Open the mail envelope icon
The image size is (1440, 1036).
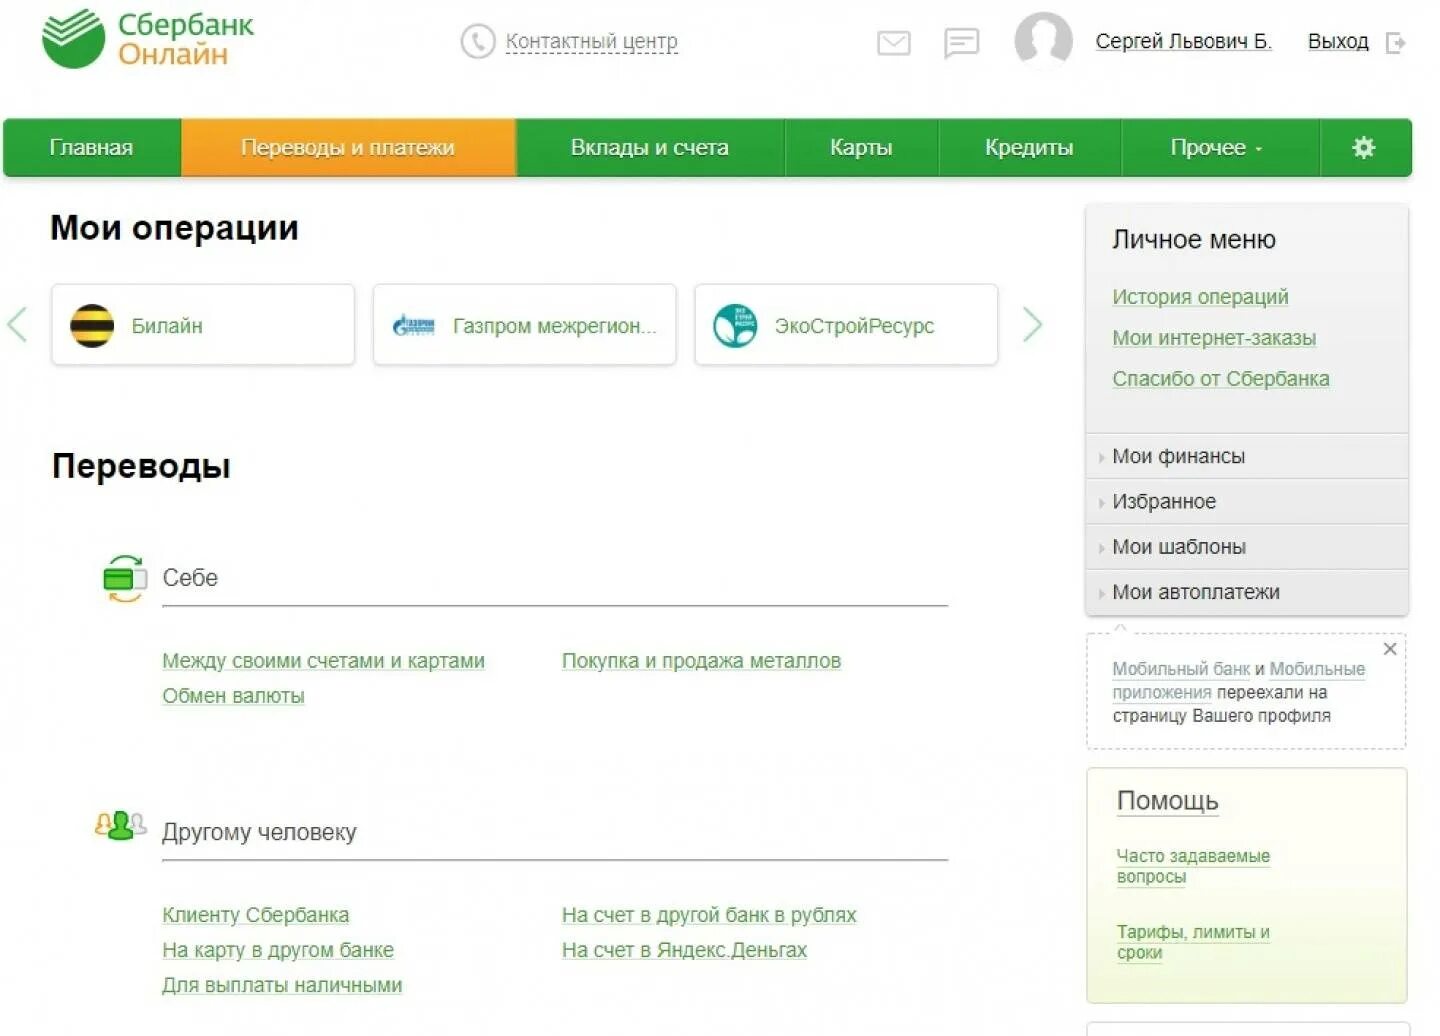(894, 43)
